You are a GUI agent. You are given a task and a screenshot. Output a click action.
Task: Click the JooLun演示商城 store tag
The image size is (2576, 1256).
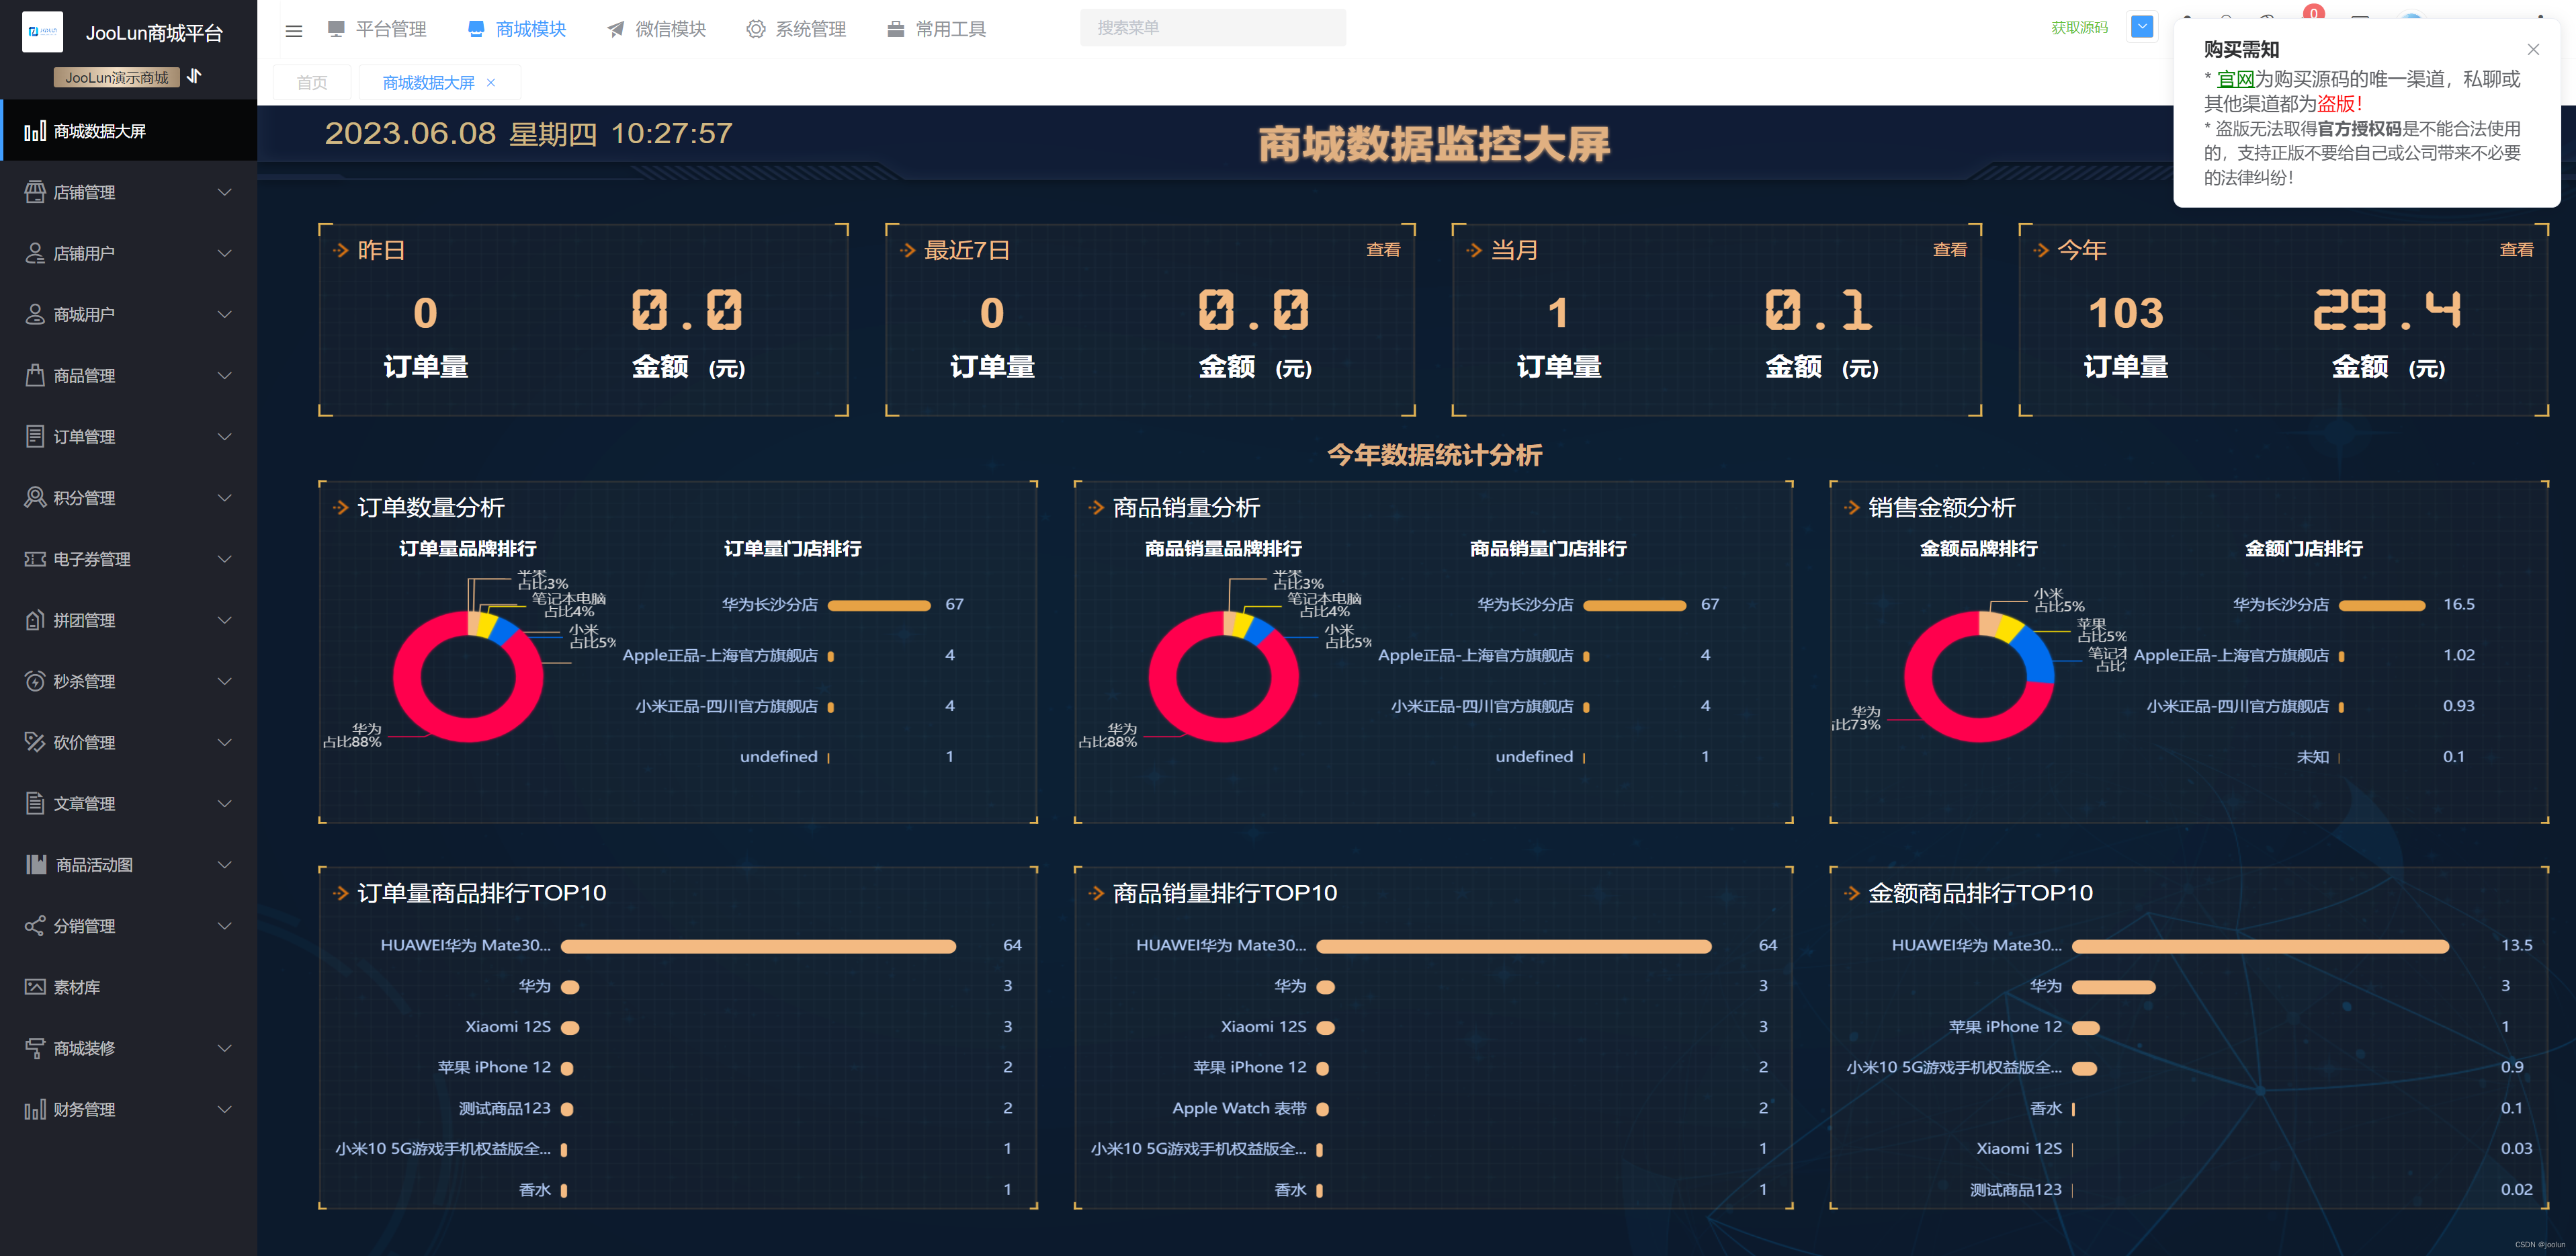[117, 77]
